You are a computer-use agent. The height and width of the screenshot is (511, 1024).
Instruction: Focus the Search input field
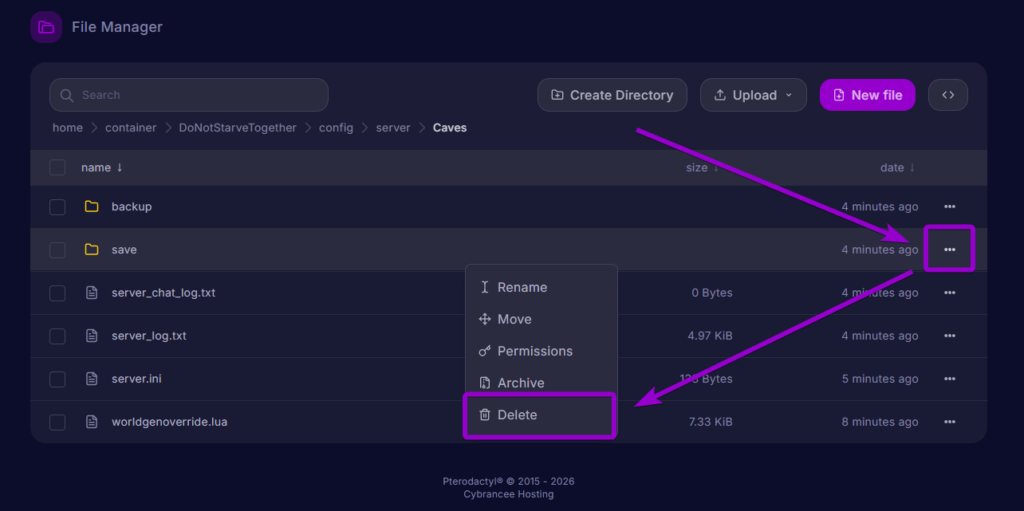(189, 95)
